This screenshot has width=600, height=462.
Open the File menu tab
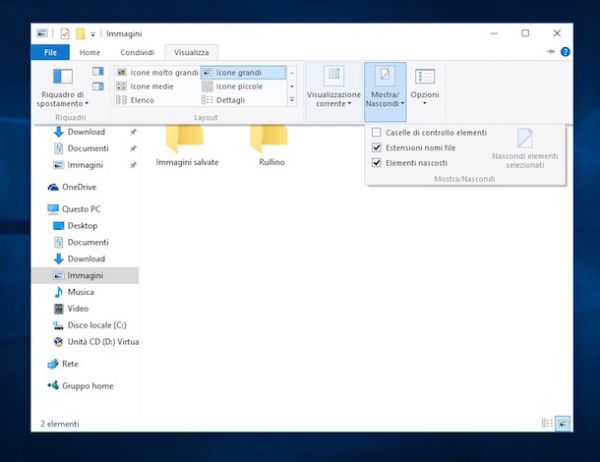coord(50,52)
